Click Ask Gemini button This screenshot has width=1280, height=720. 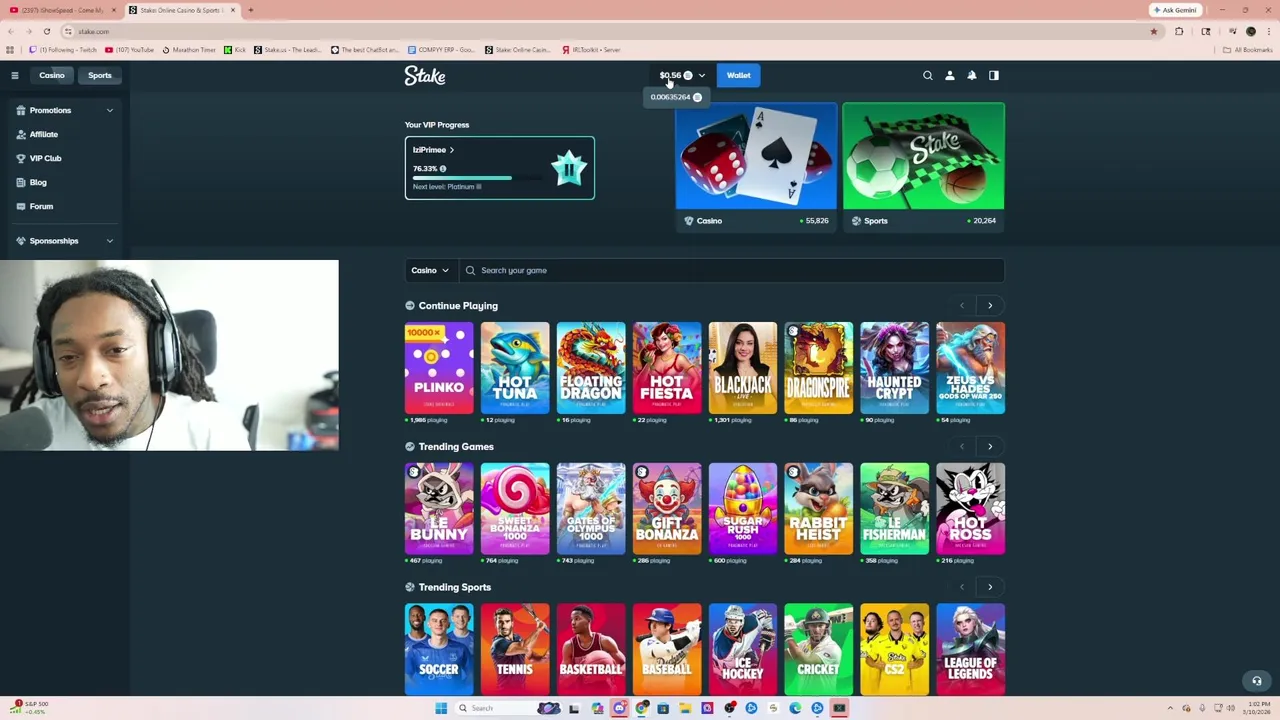click(1176, 10)
